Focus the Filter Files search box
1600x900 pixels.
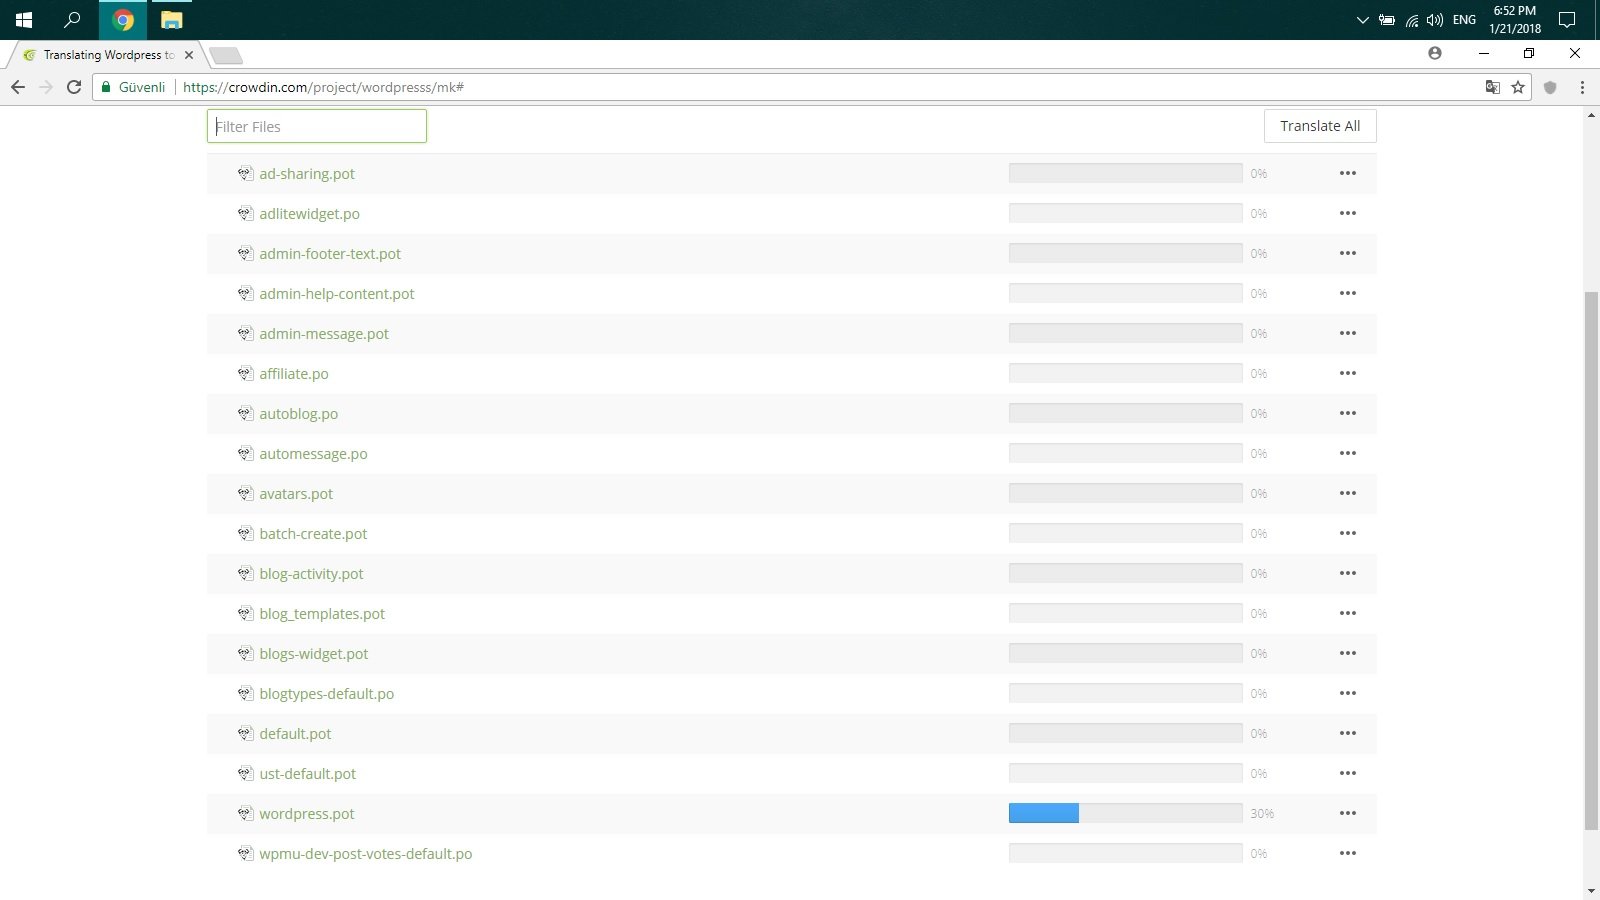317,126
